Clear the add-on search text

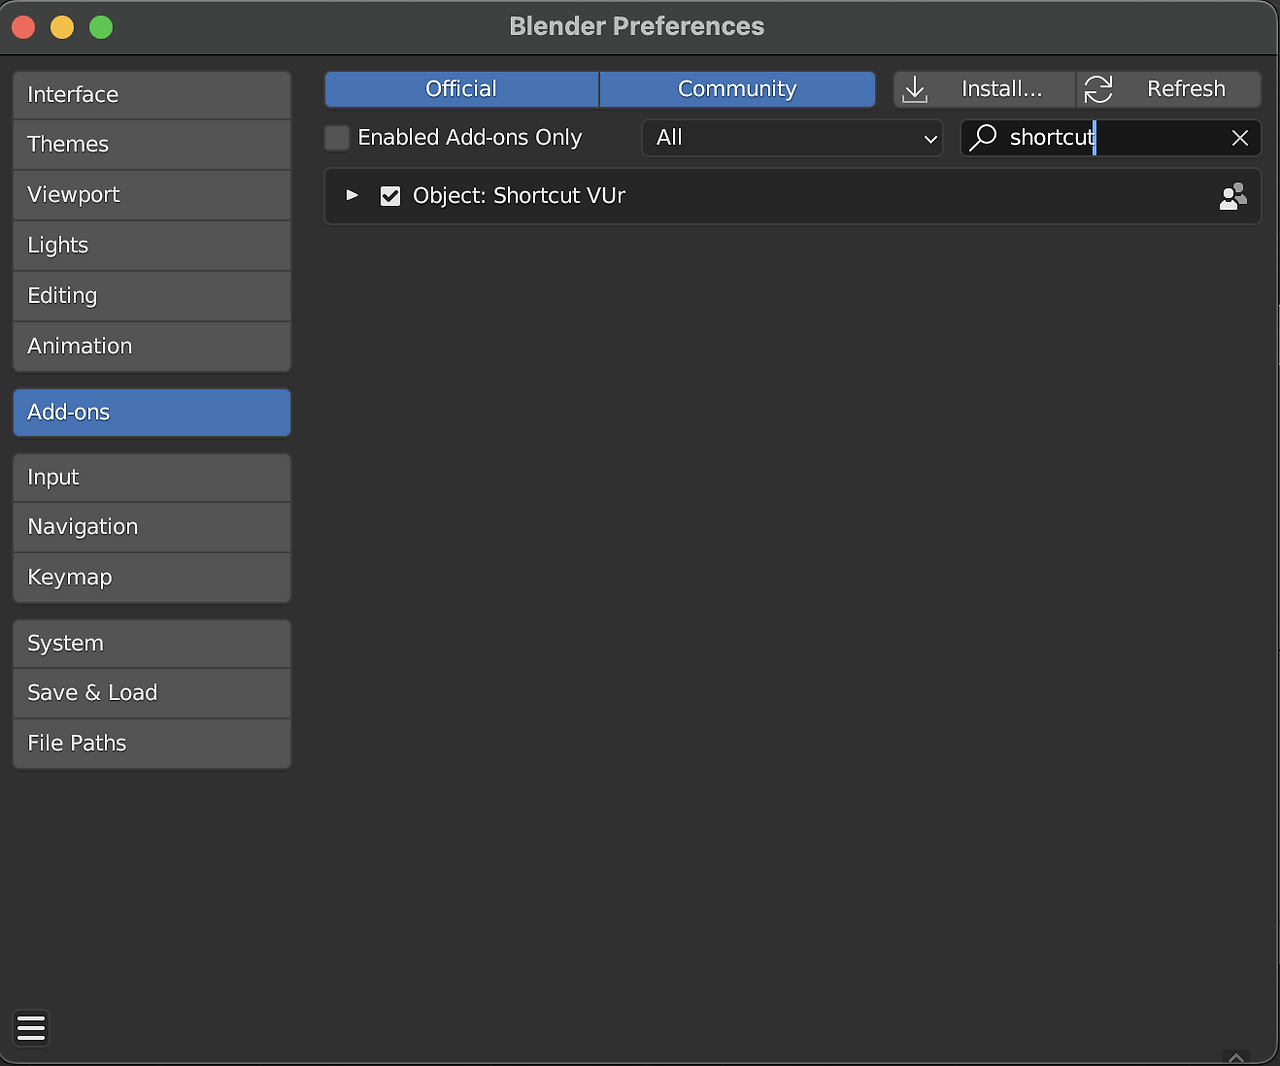click(1240, 138)
